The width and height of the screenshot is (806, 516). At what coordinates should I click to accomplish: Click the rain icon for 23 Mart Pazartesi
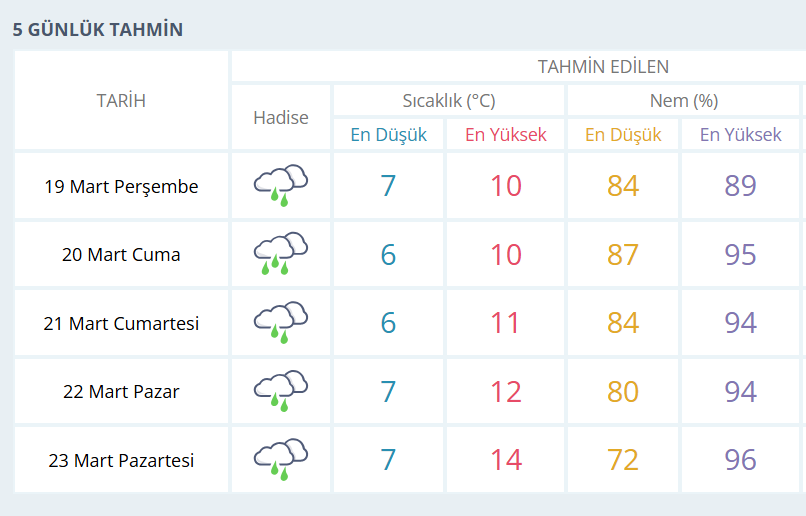[x=280, y=460]
